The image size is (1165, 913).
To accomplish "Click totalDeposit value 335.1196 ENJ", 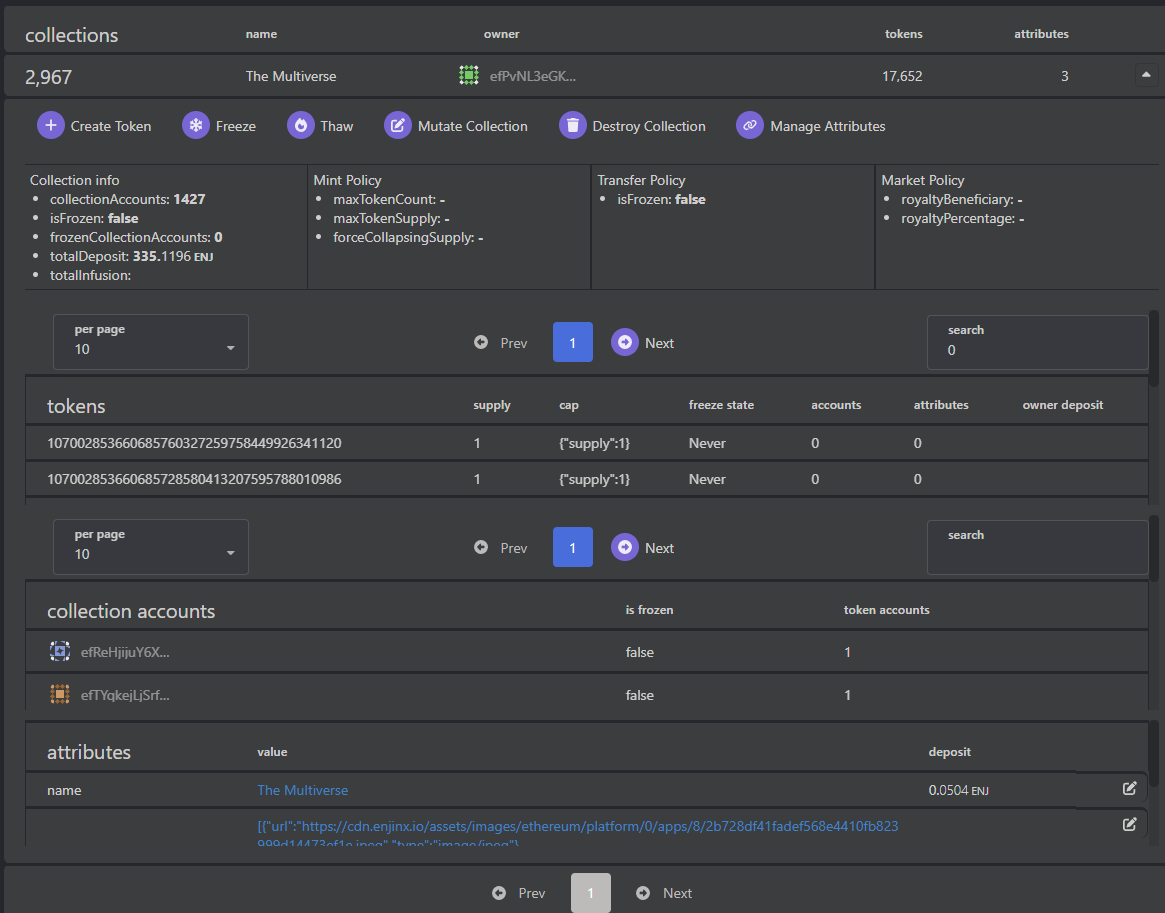I will [x=173, y=256].
